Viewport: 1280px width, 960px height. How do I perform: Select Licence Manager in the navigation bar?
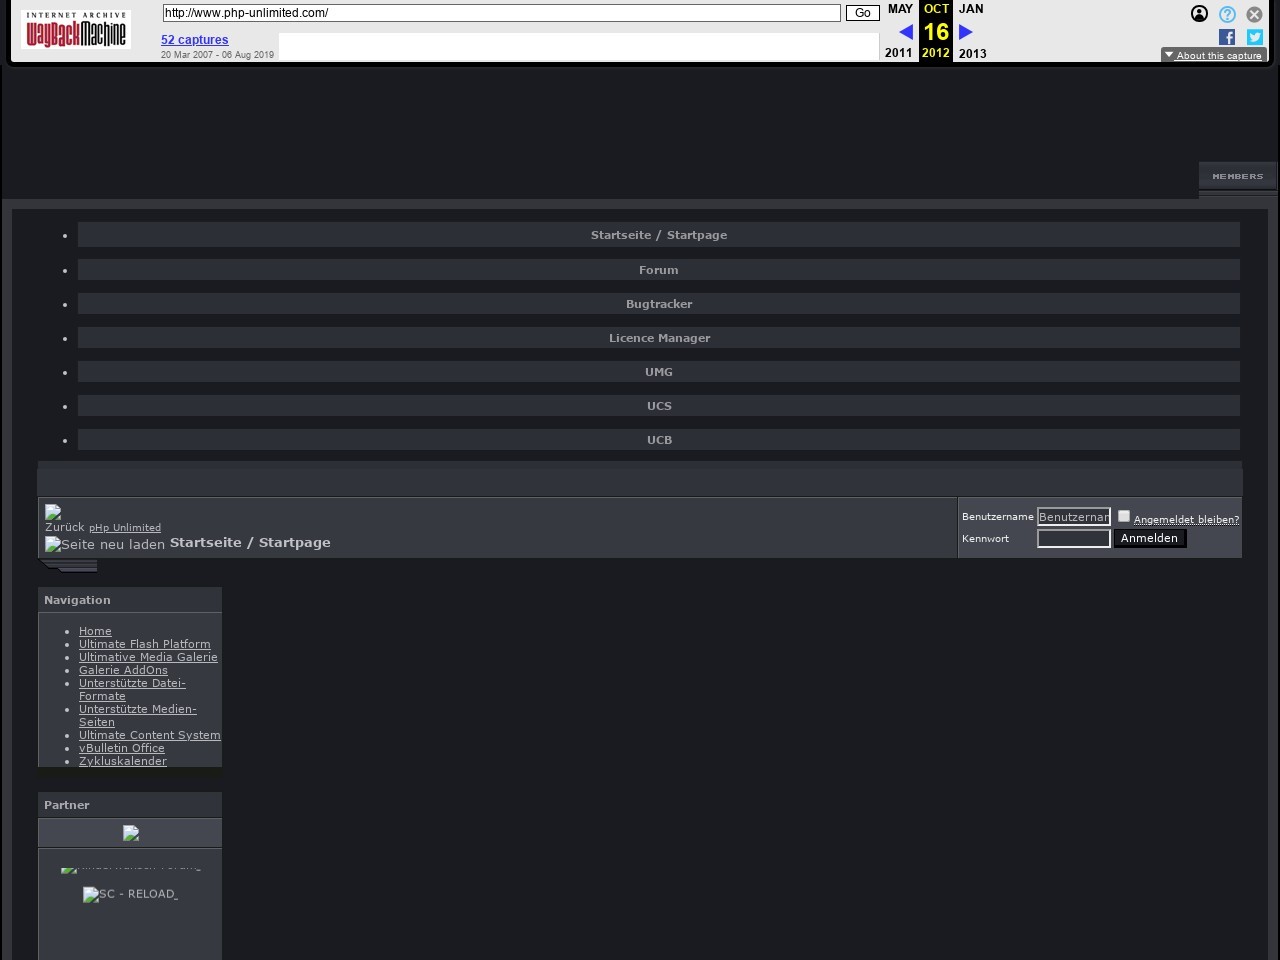pos(658,338)
